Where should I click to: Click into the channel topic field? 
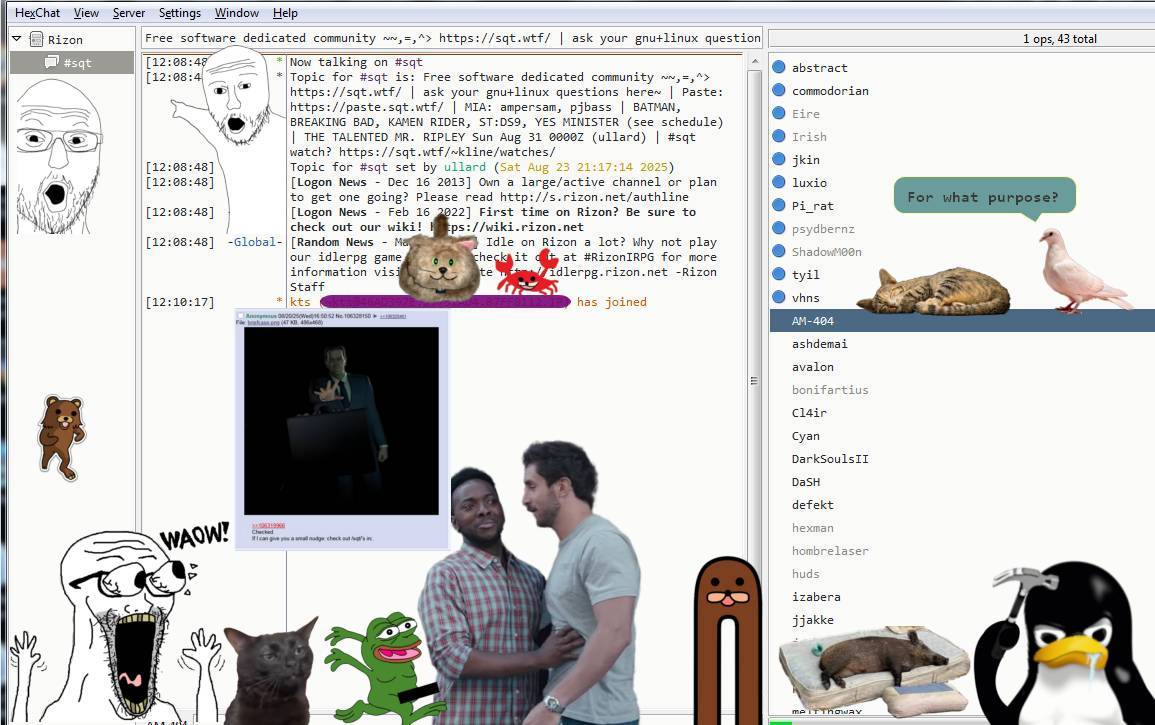tap(452, 38)
